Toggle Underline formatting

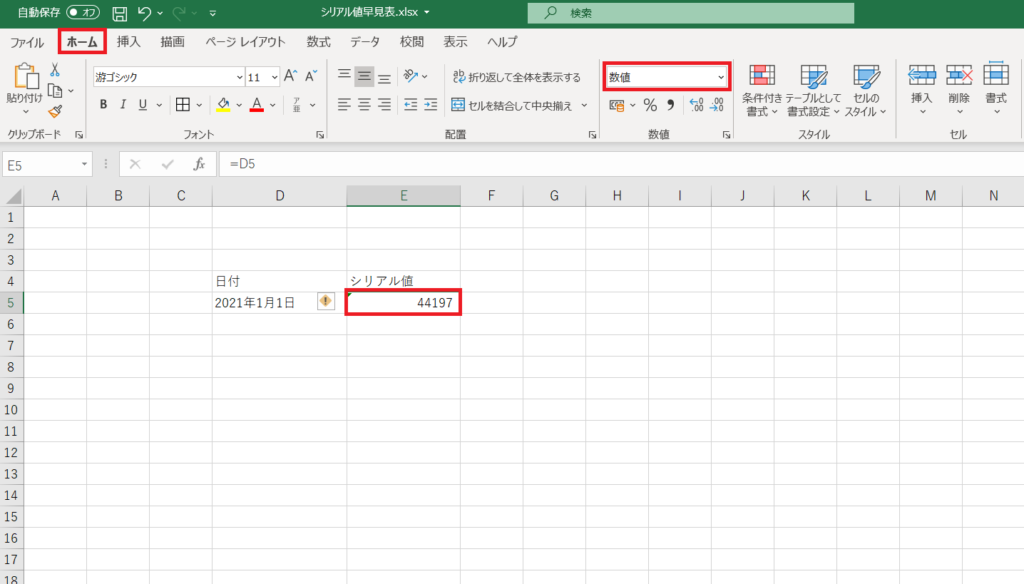point(142,105)
